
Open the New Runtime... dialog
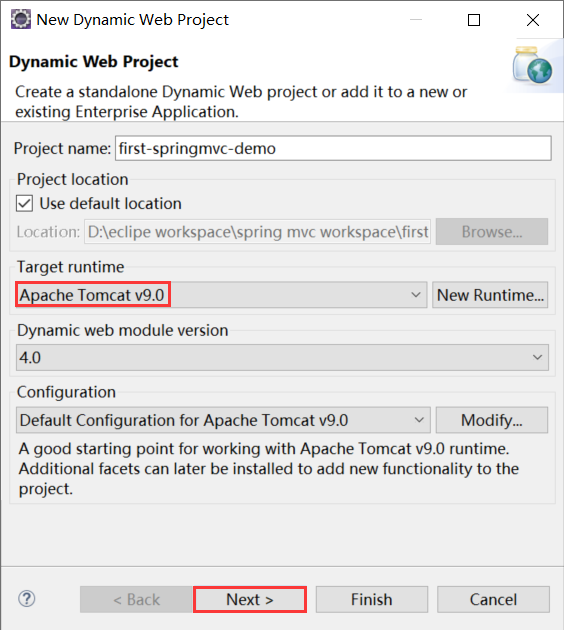(490, 295)
